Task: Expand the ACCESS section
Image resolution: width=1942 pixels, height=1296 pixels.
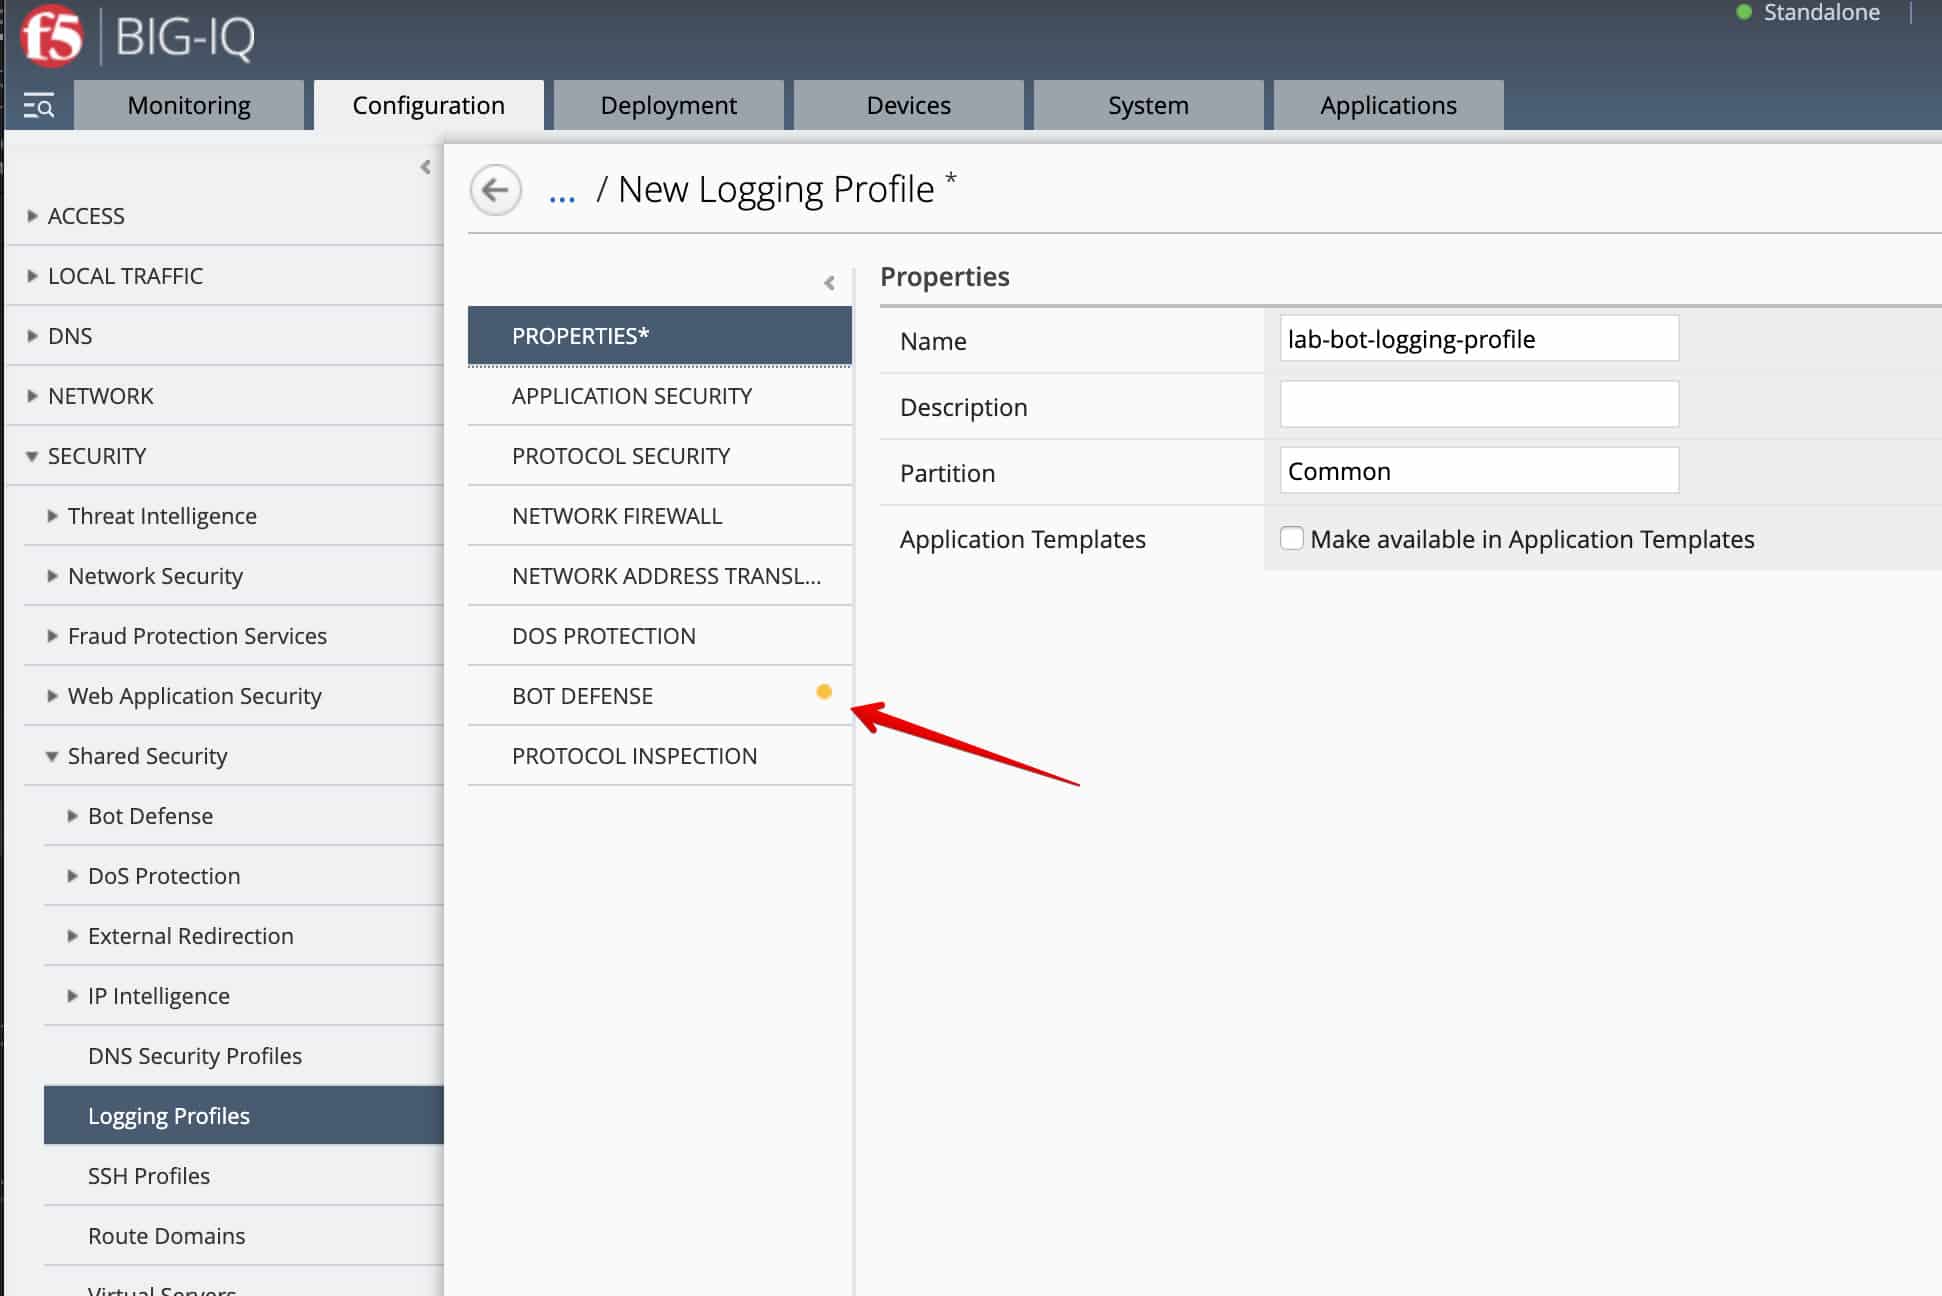Action: tap(33, 216)
